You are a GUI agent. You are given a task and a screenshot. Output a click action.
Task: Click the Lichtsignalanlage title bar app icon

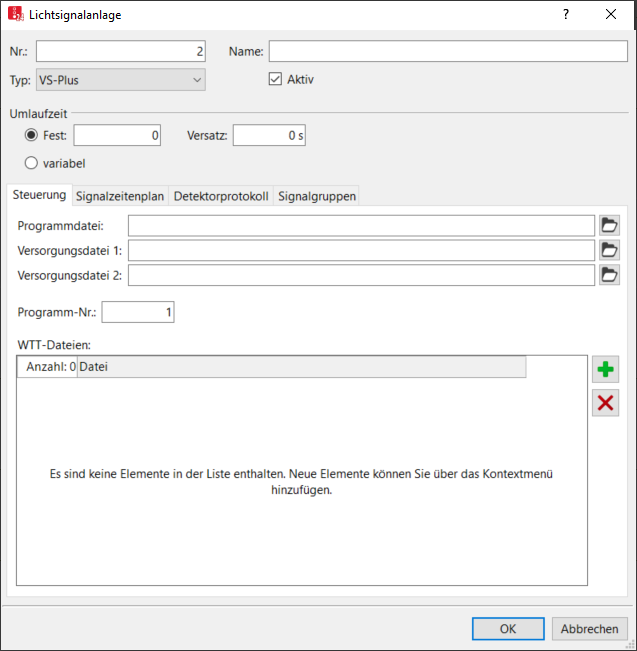pyautogui.click(x=16, y=15)
